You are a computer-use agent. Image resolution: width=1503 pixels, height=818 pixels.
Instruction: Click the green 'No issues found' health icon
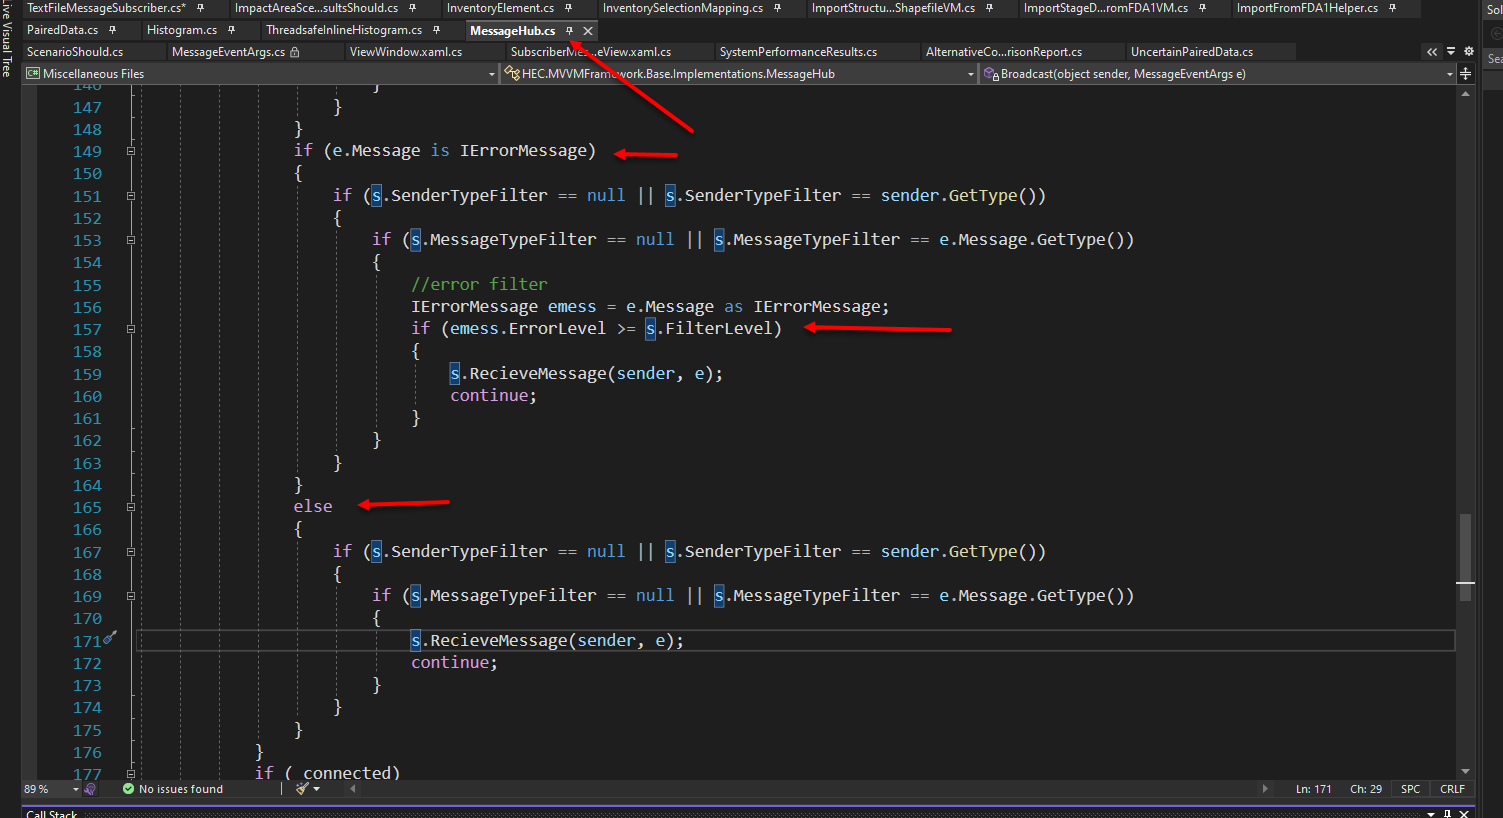pos(128,788)
